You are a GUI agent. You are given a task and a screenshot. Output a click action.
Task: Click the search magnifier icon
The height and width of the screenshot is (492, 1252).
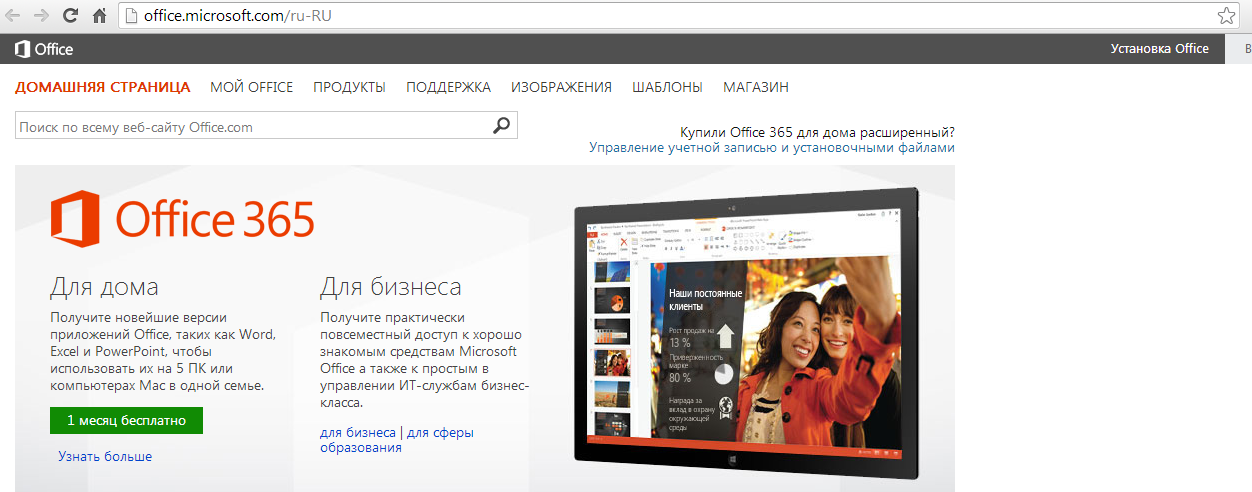pos(502,126)
